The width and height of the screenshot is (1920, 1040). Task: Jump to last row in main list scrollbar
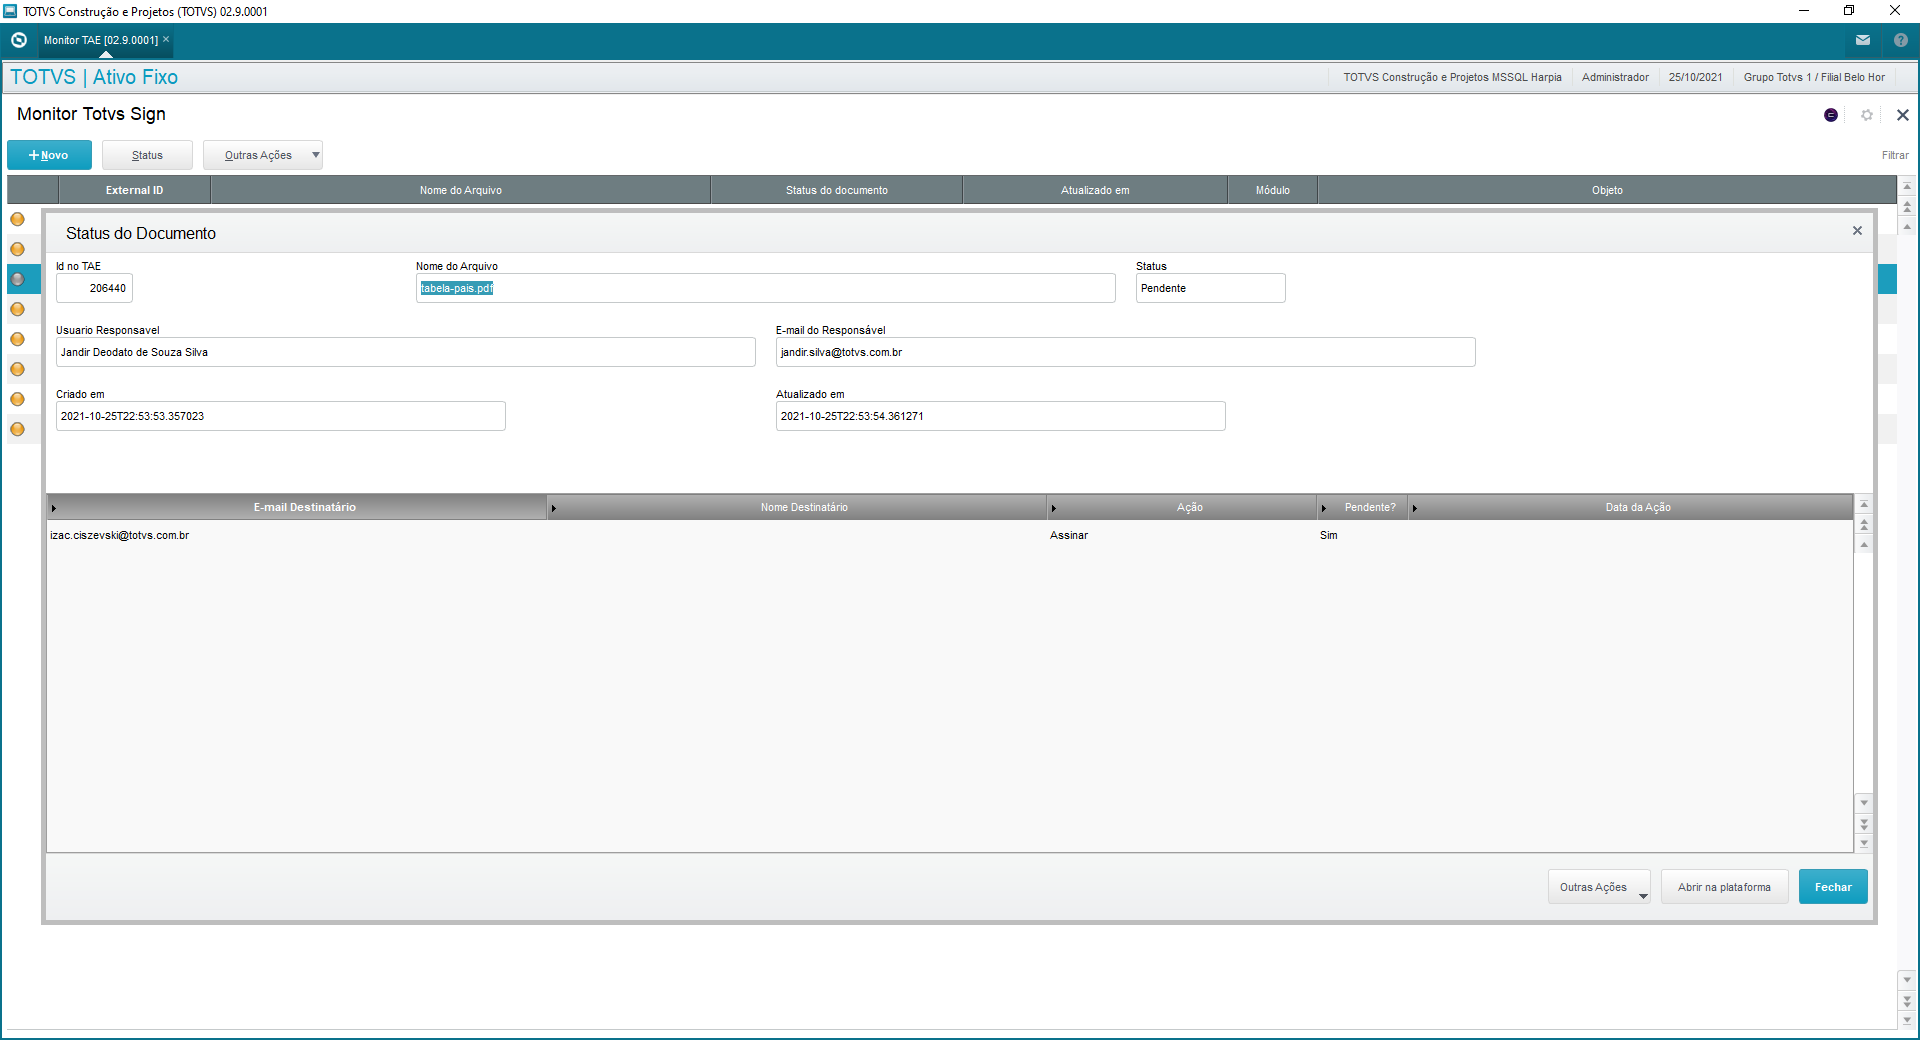1907,1020
